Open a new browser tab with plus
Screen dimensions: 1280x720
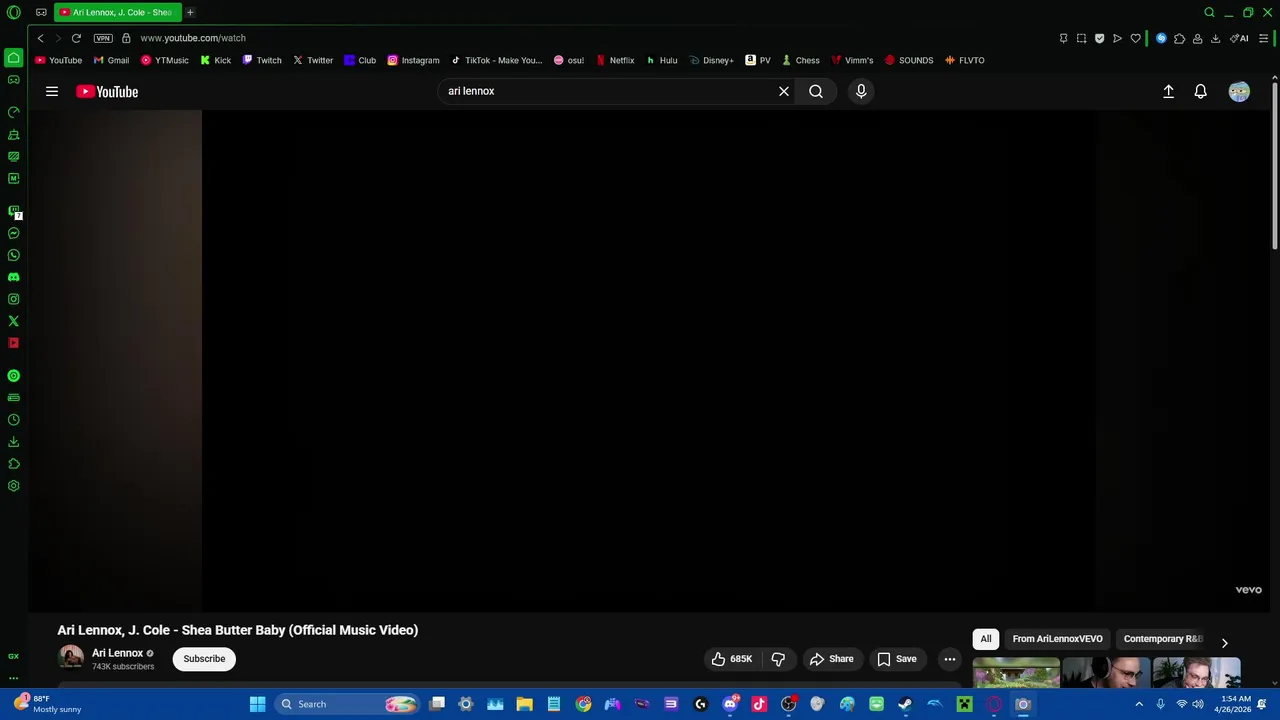(x=190, y=12)
